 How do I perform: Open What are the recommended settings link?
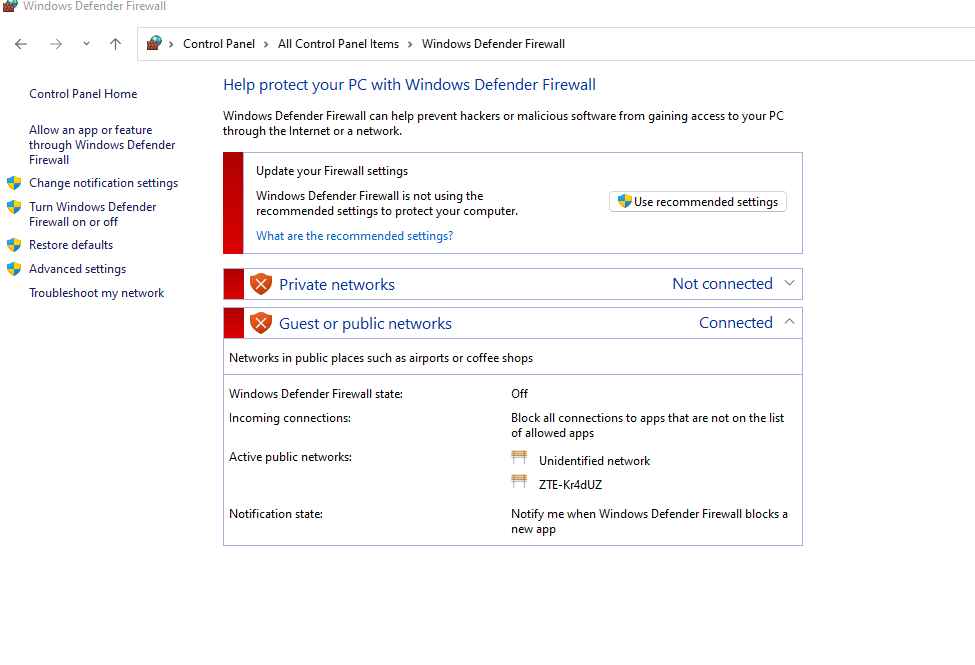tap(354, 236)
